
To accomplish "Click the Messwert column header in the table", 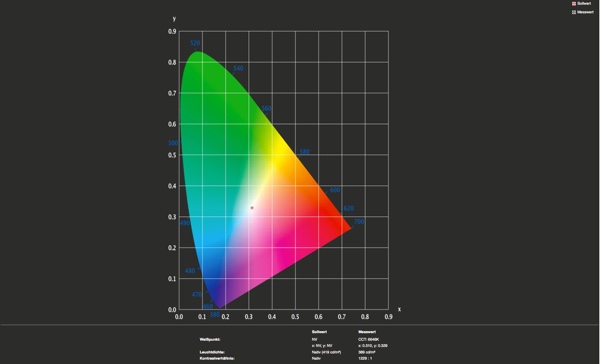I will (x=367, y=332).
